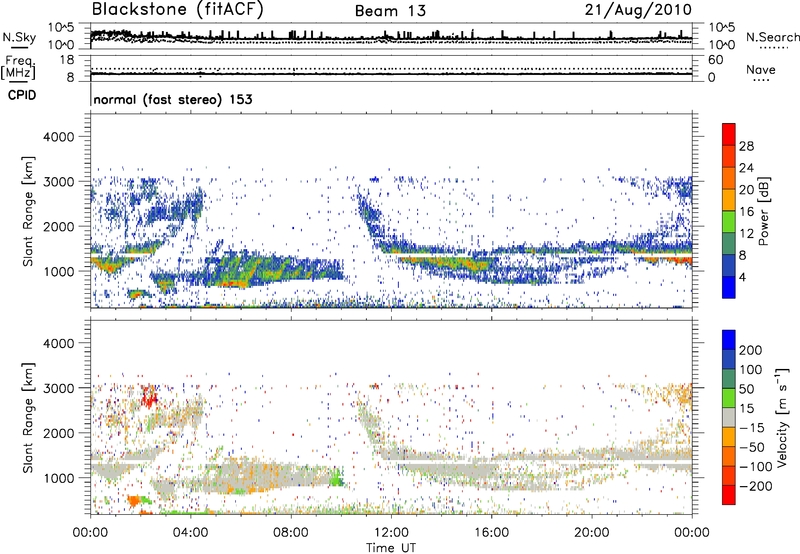Click the "20" tick on the Power colorbar
Image resolution: width=800 pixels, height=554 pixels.
(x=746, y=190)
